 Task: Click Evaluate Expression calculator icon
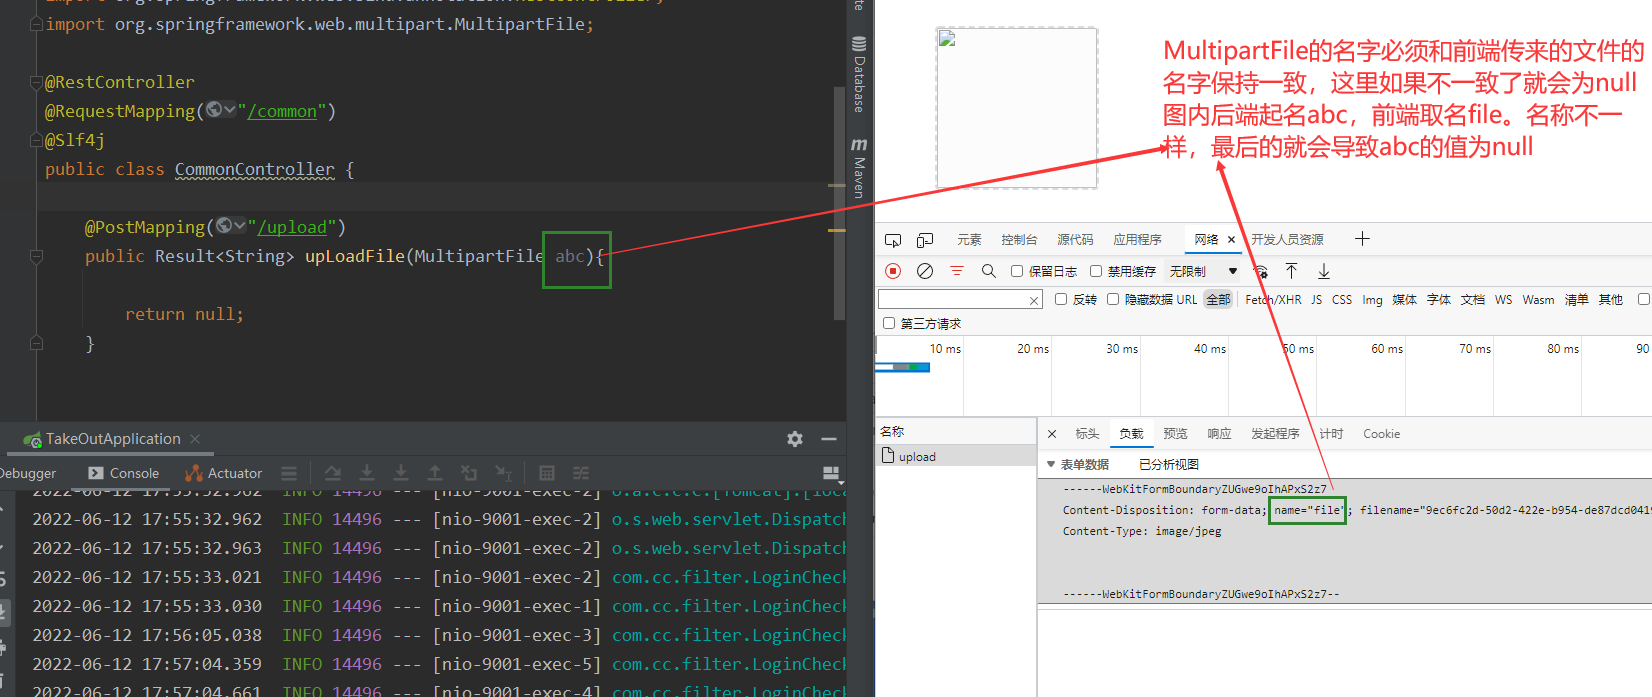pyautogui.click(x=547, y=473)
